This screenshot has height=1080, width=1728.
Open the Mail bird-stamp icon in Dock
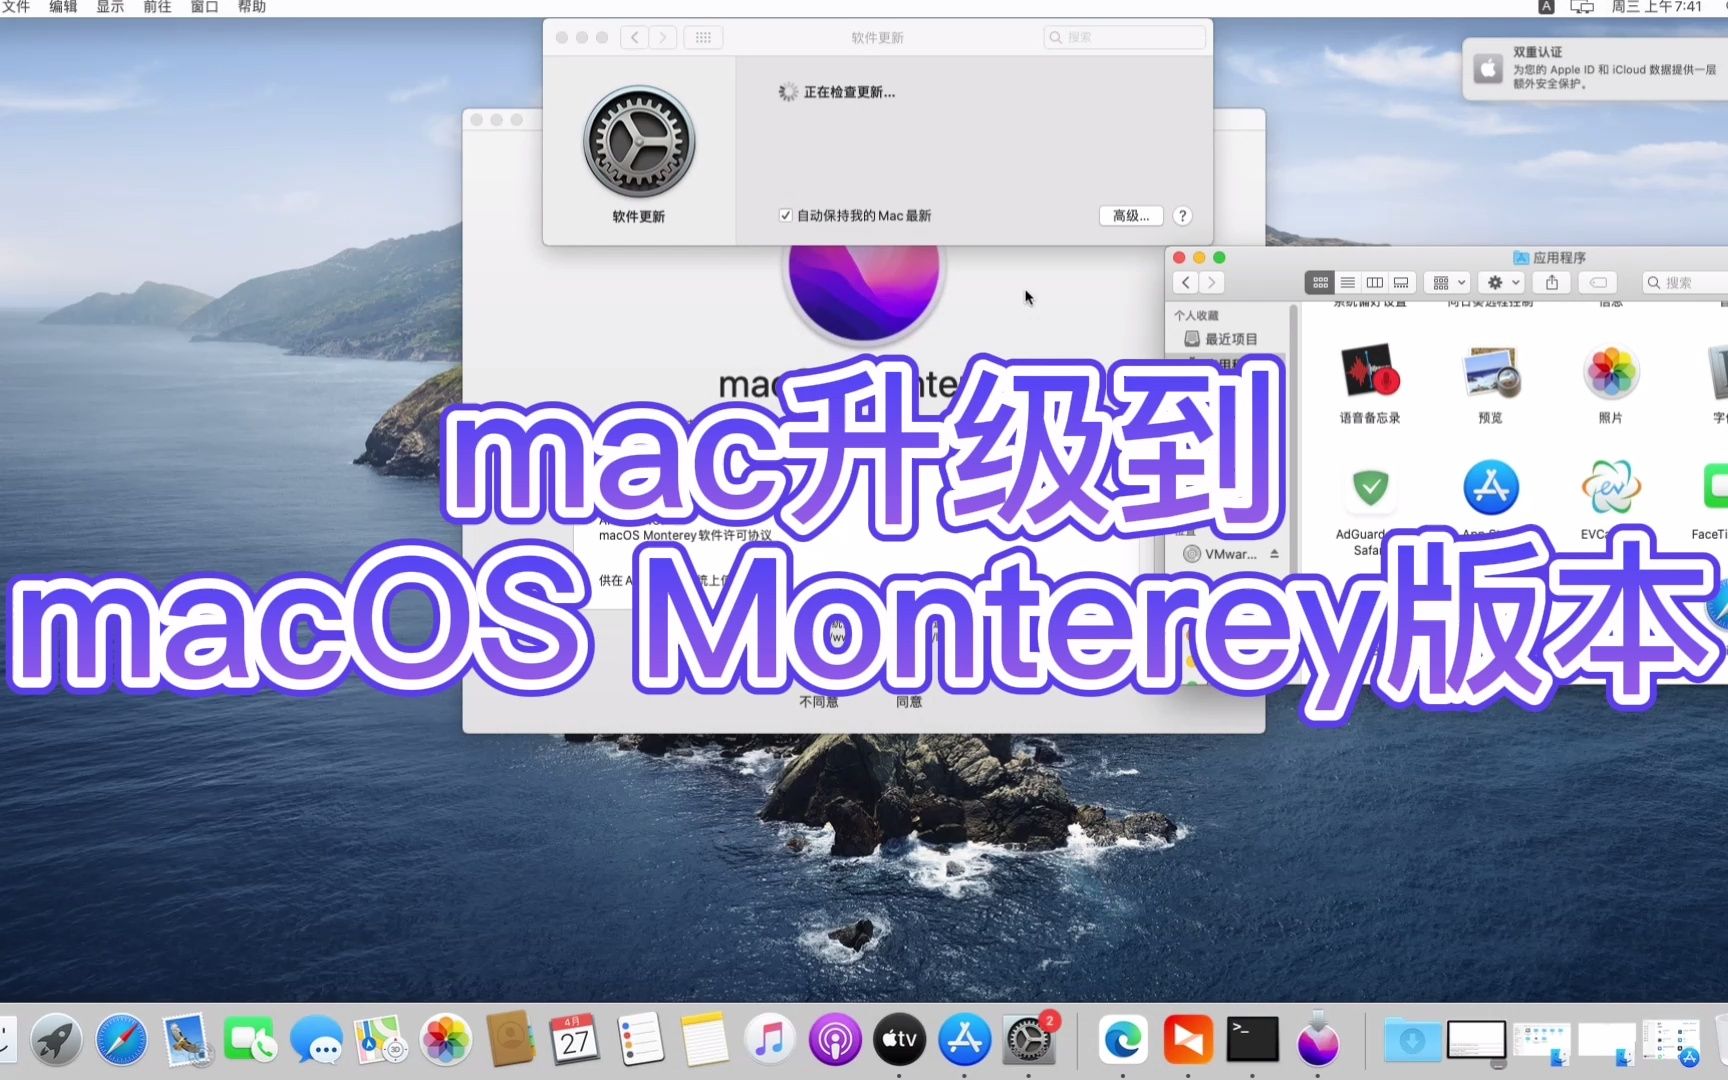point(186,1041)
